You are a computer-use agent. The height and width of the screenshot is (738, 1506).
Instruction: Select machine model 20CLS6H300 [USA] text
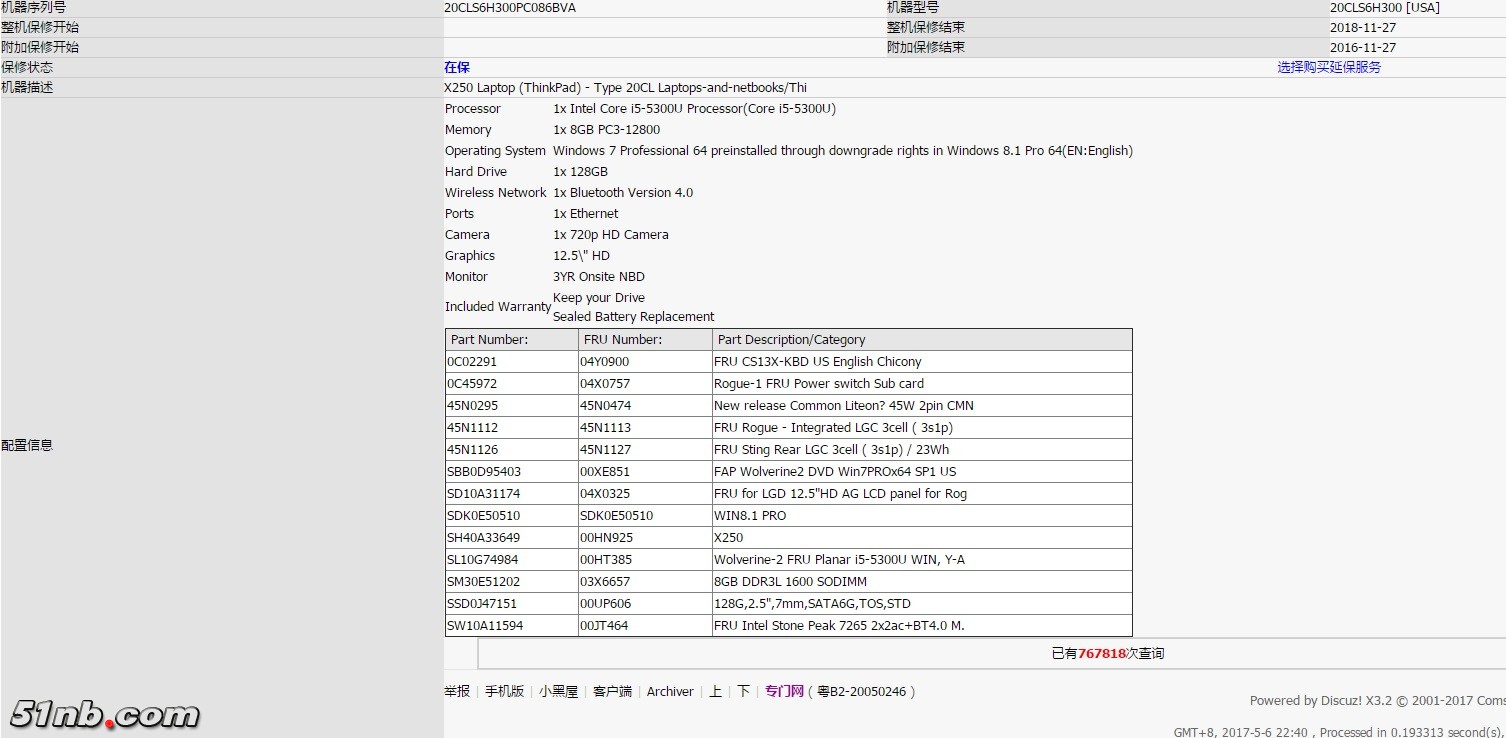[1385, 8]
